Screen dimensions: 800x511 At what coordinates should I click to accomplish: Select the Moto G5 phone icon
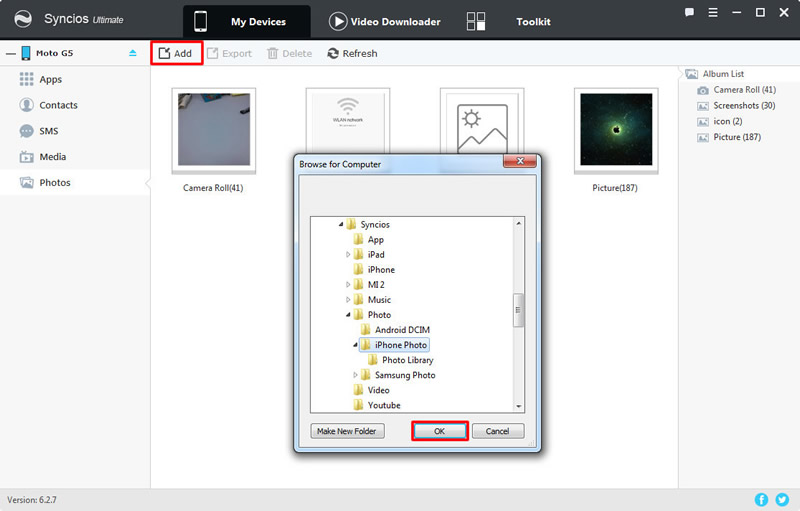click(x=26, y=53)
